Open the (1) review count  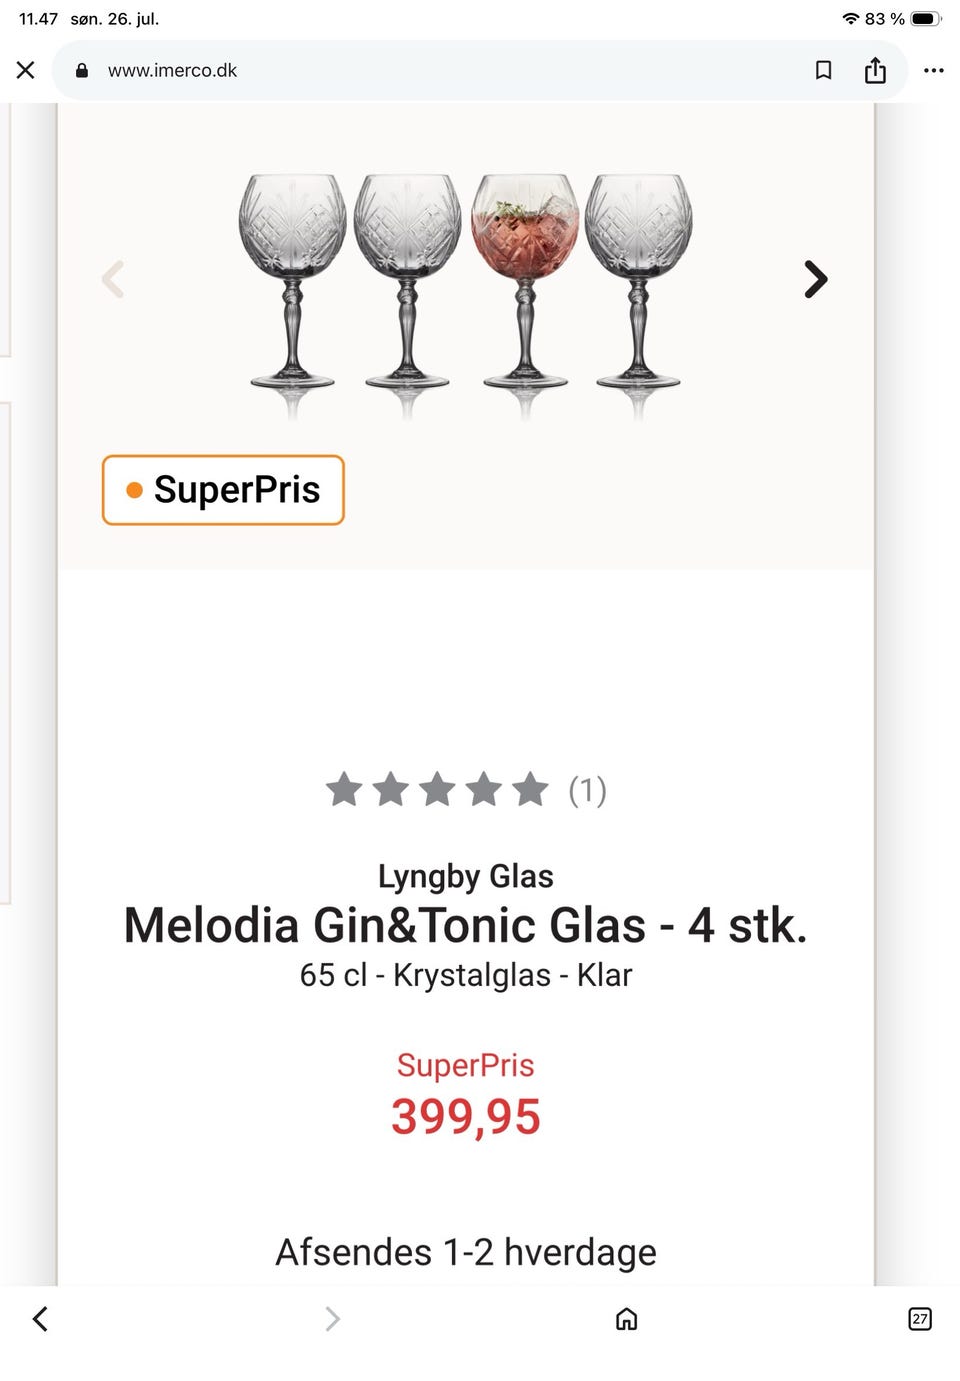pyautogui.click(x=587, y=790)
